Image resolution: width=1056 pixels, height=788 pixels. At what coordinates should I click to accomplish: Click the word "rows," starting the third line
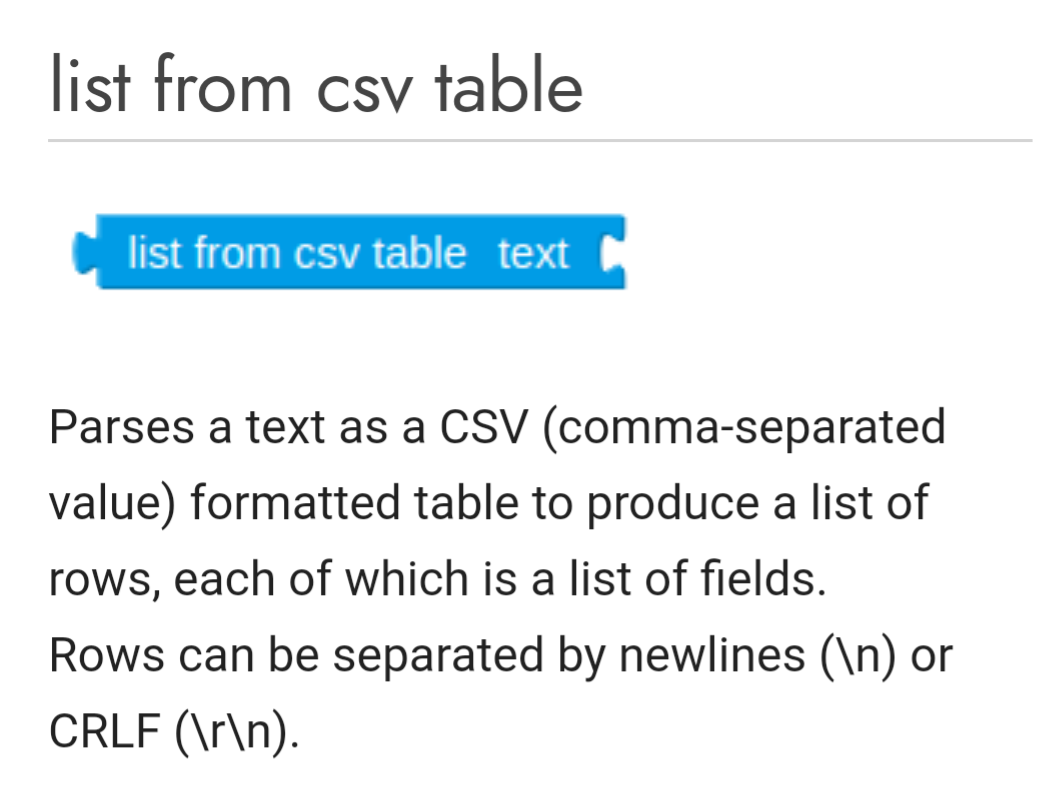[104, 579]
